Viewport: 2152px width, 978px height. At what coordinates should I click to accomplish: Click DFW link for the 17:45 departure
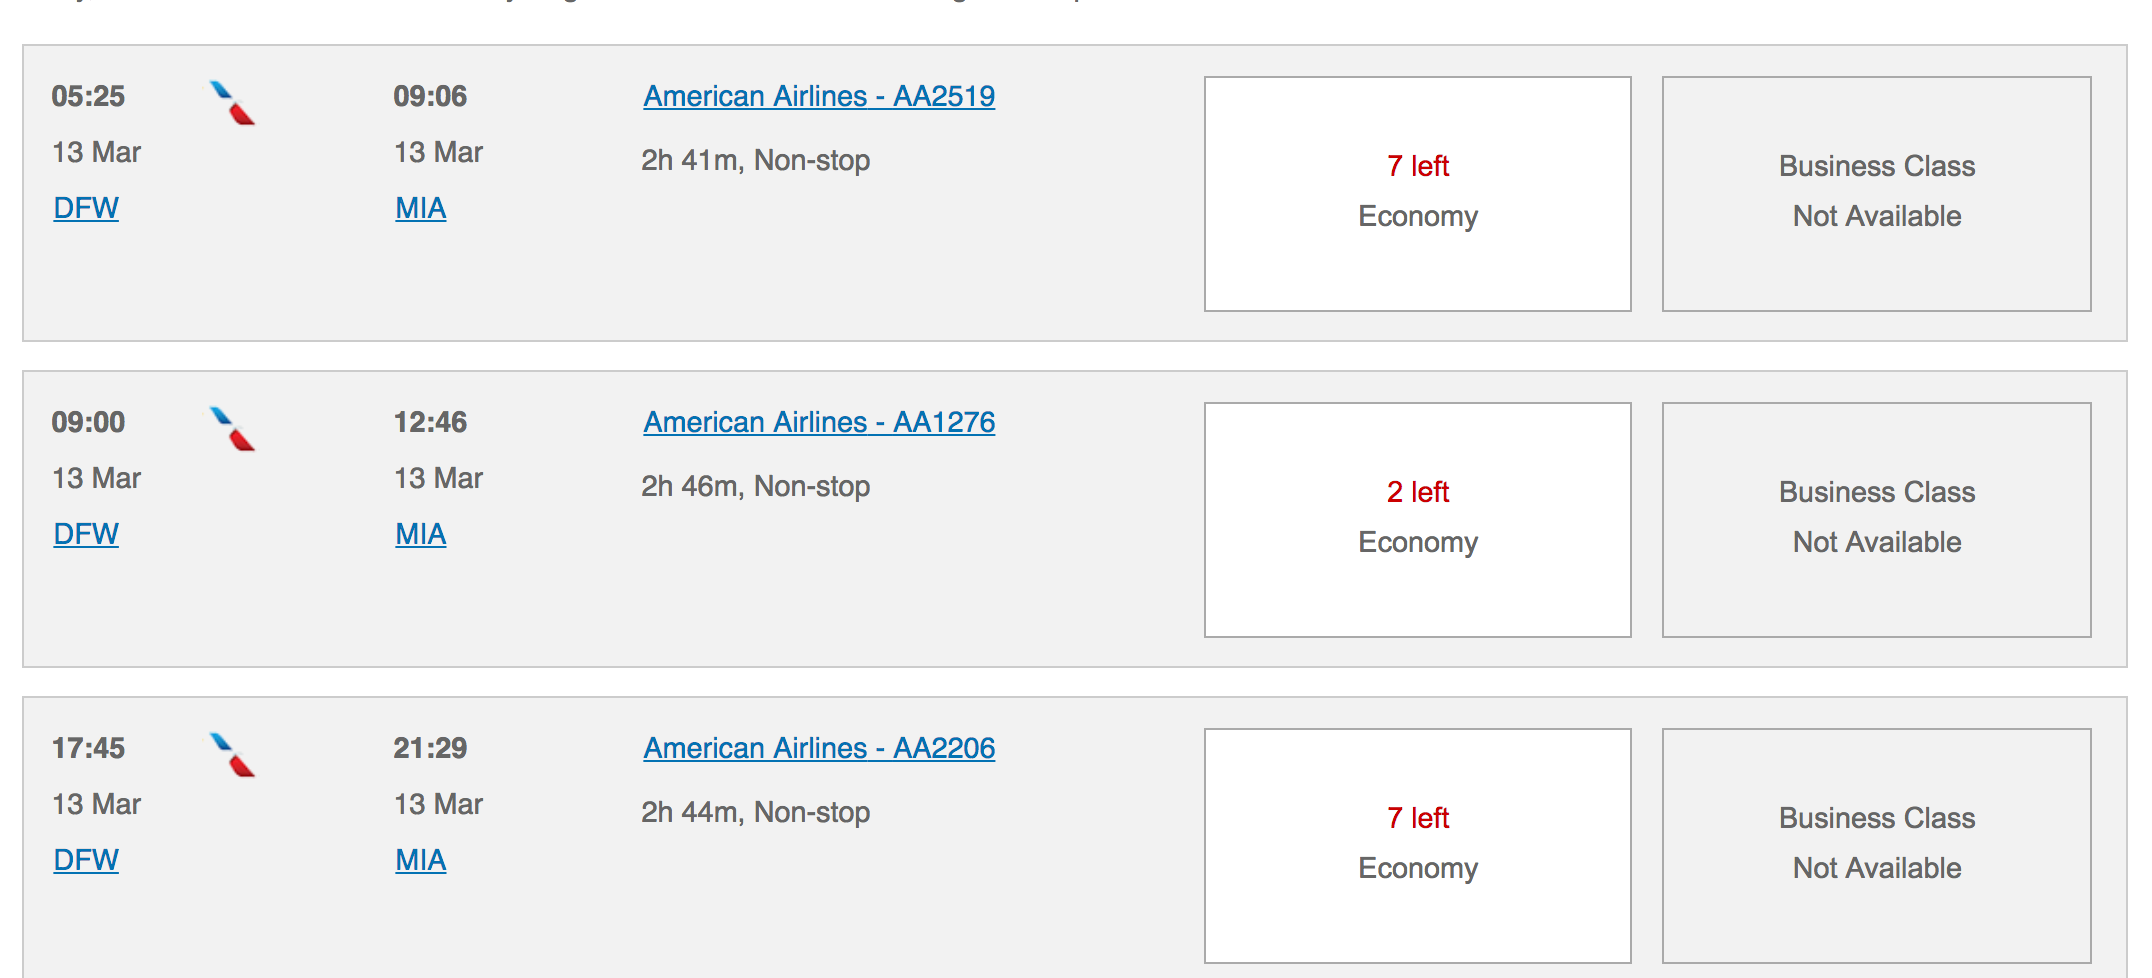click(86, 860)
